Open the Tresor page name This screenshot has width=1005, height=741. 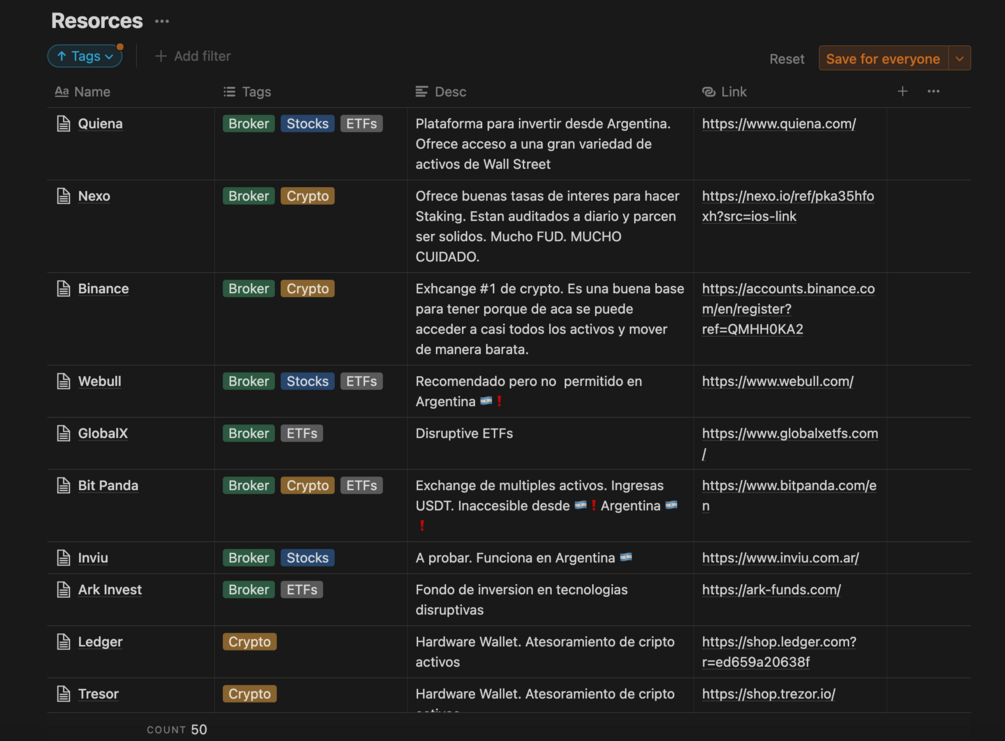[x=98, y=694]
